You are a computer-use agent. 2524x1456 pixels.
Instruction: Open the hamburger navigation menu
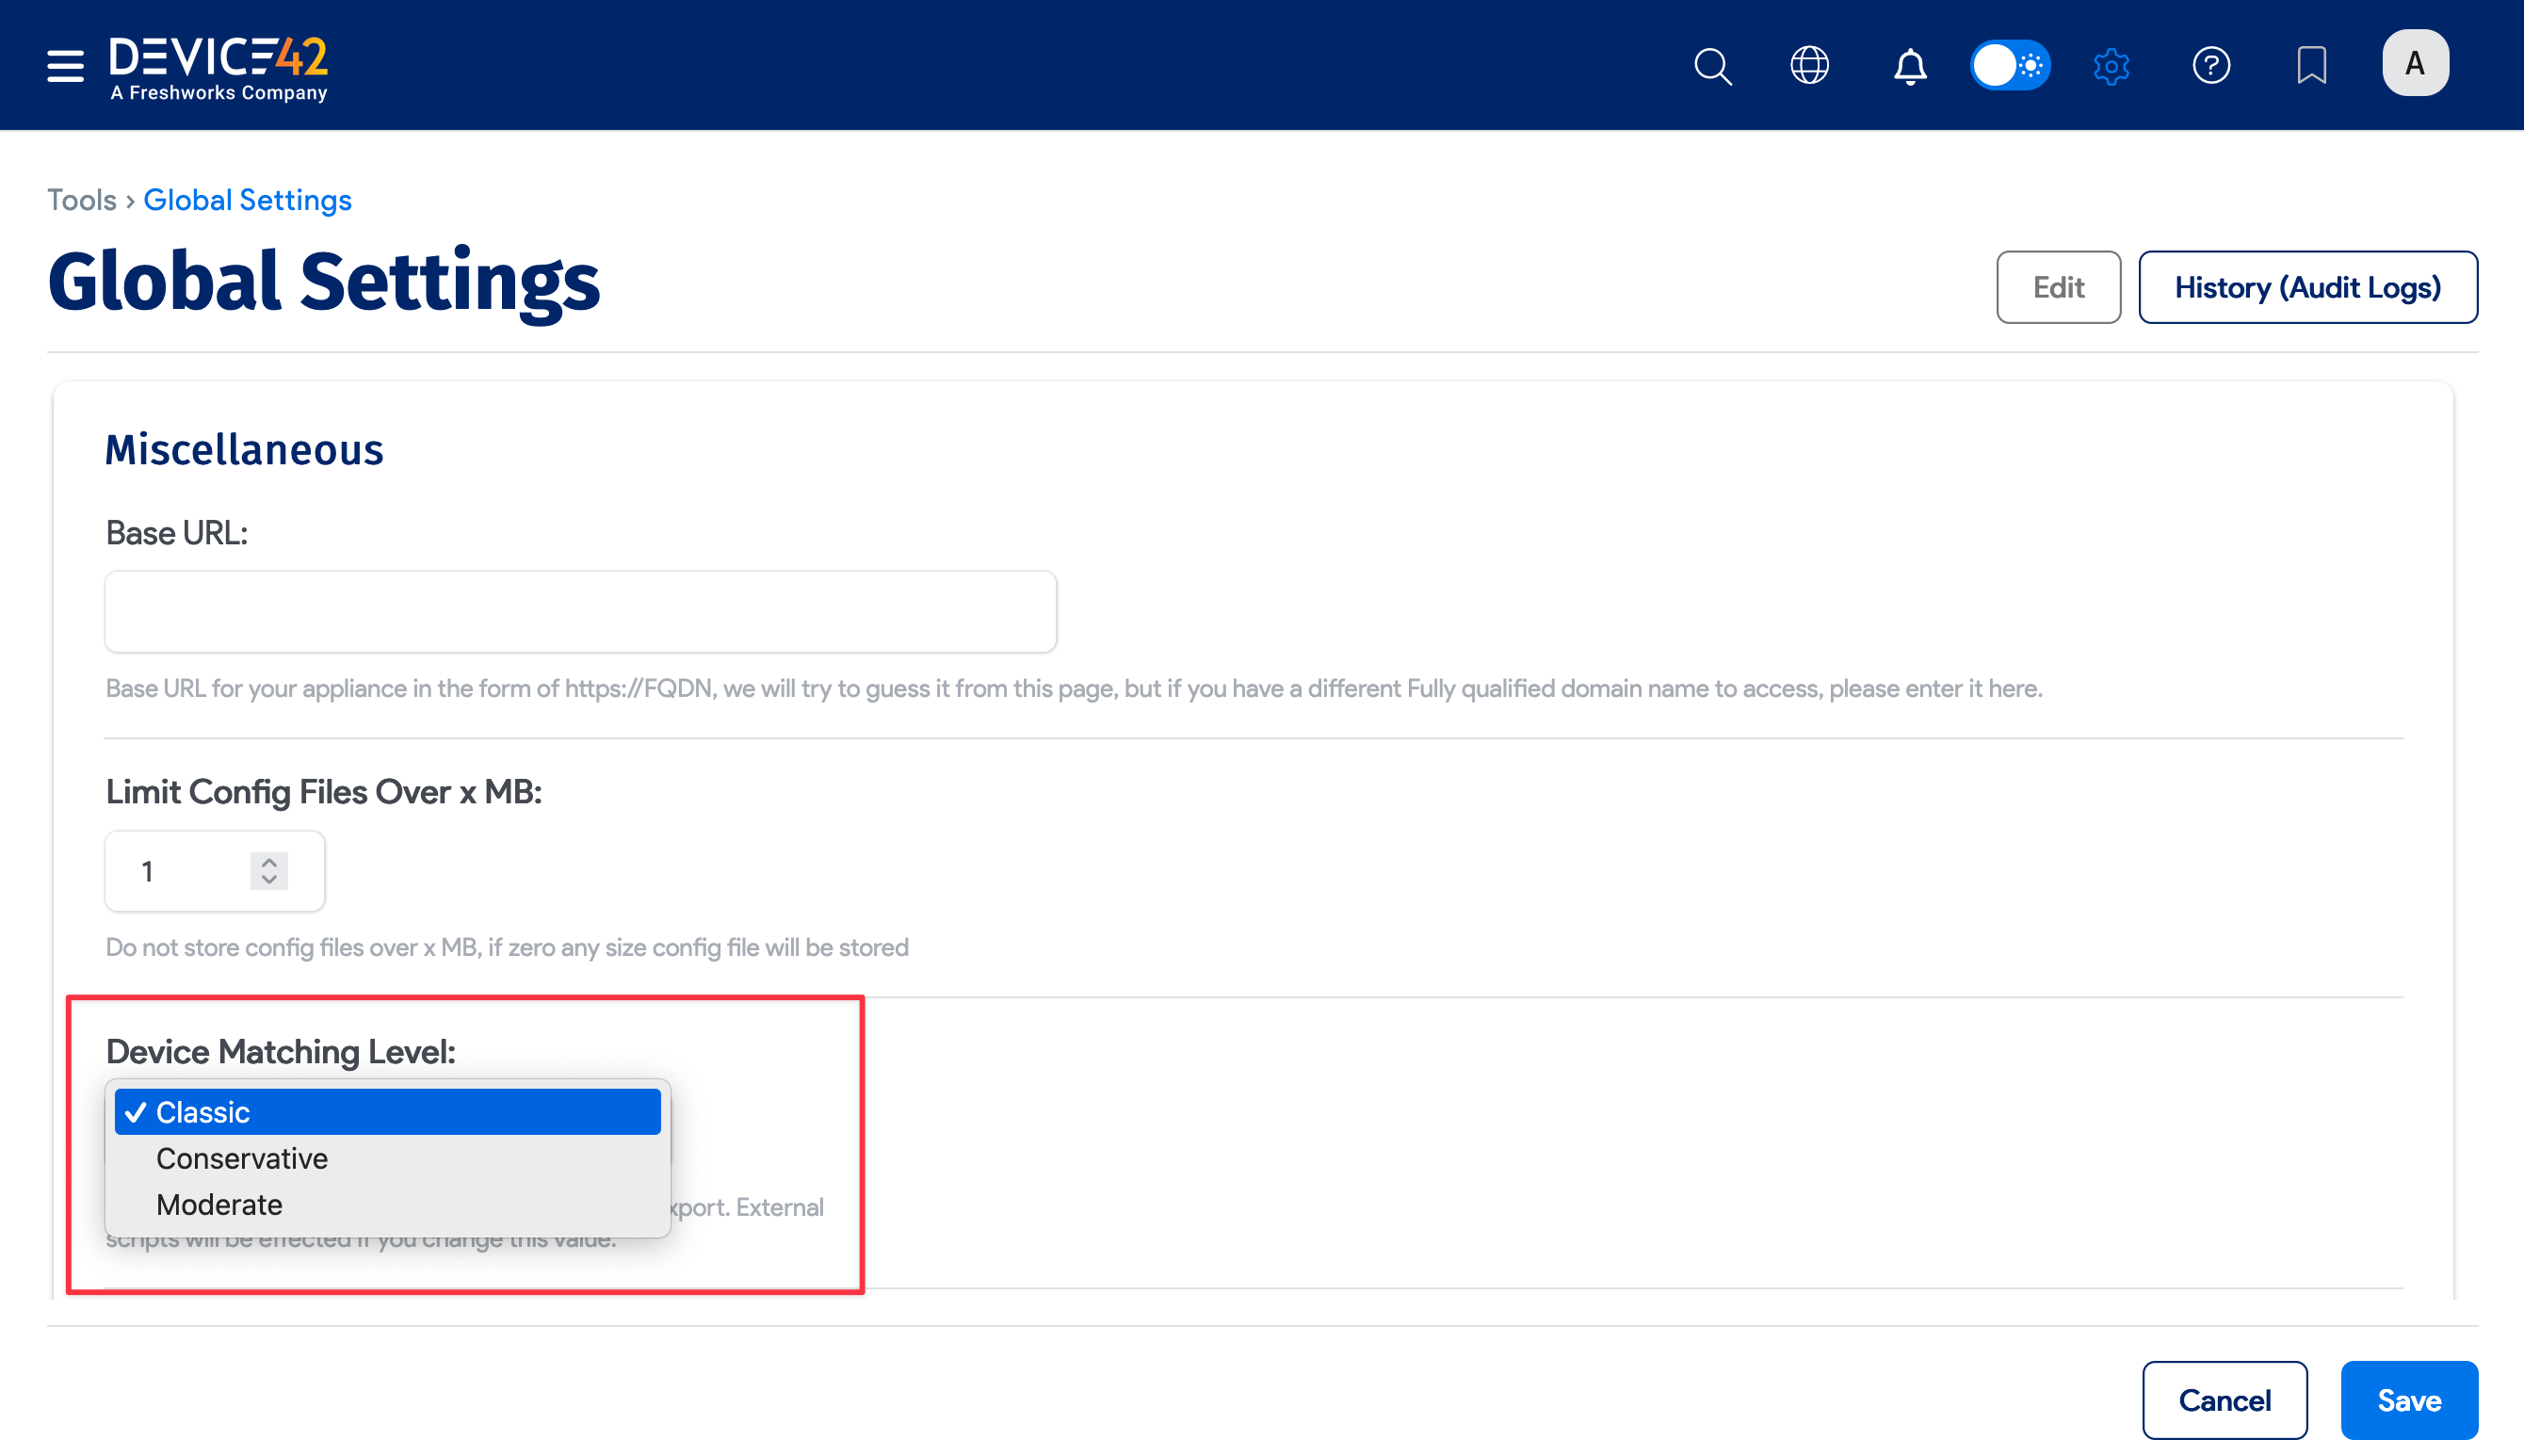(x=63, y=65)
